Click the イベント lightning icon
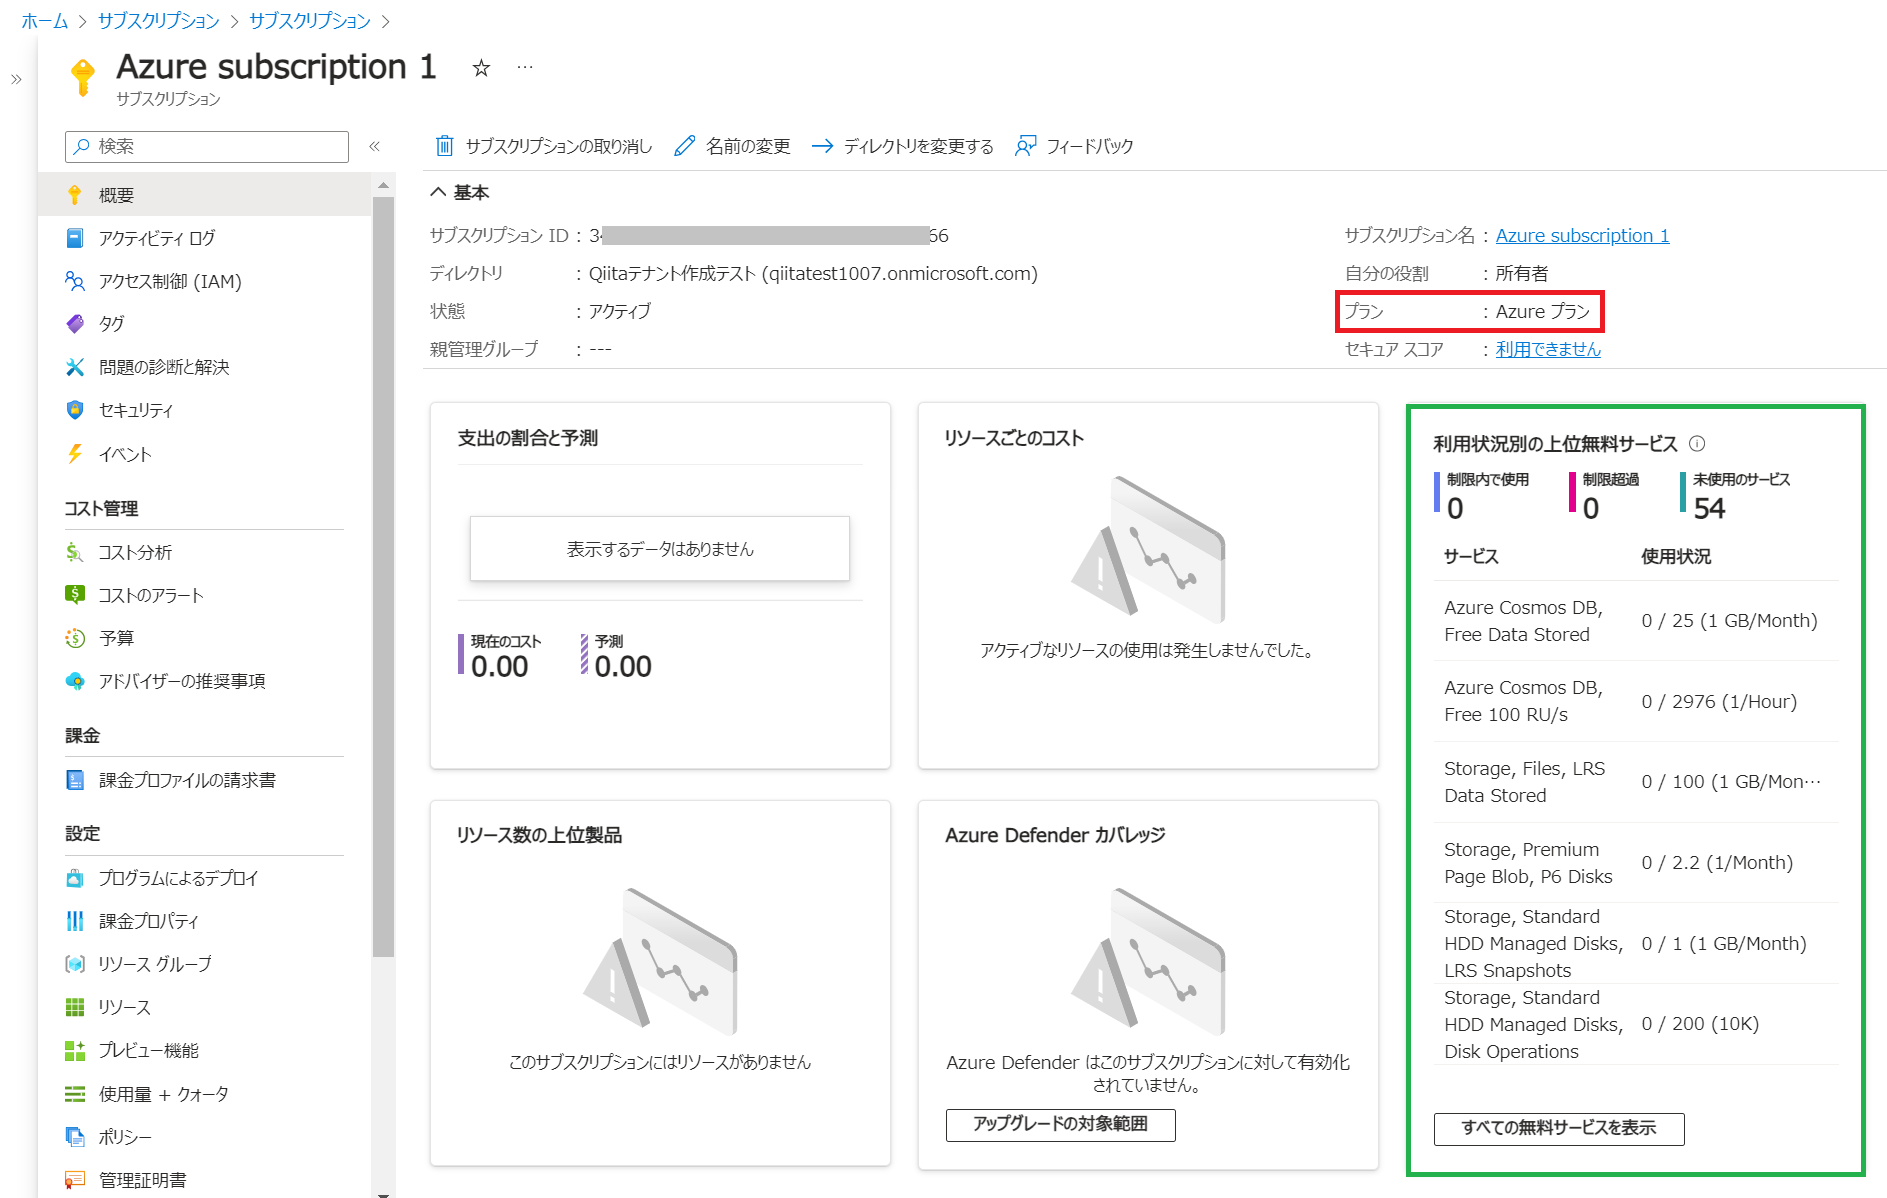Image resolution: width=1887 pixels, height=1198 pixels. point(75,454)
